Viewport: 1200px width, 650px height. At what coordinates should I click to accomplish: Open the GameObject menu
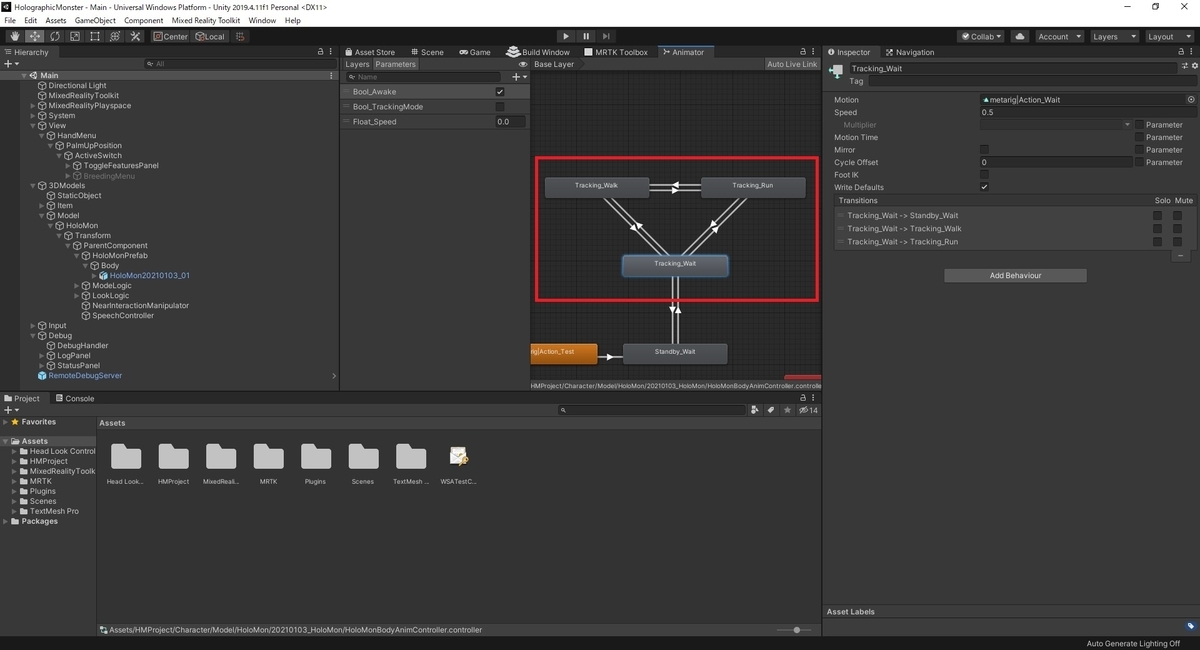point(95,20)
